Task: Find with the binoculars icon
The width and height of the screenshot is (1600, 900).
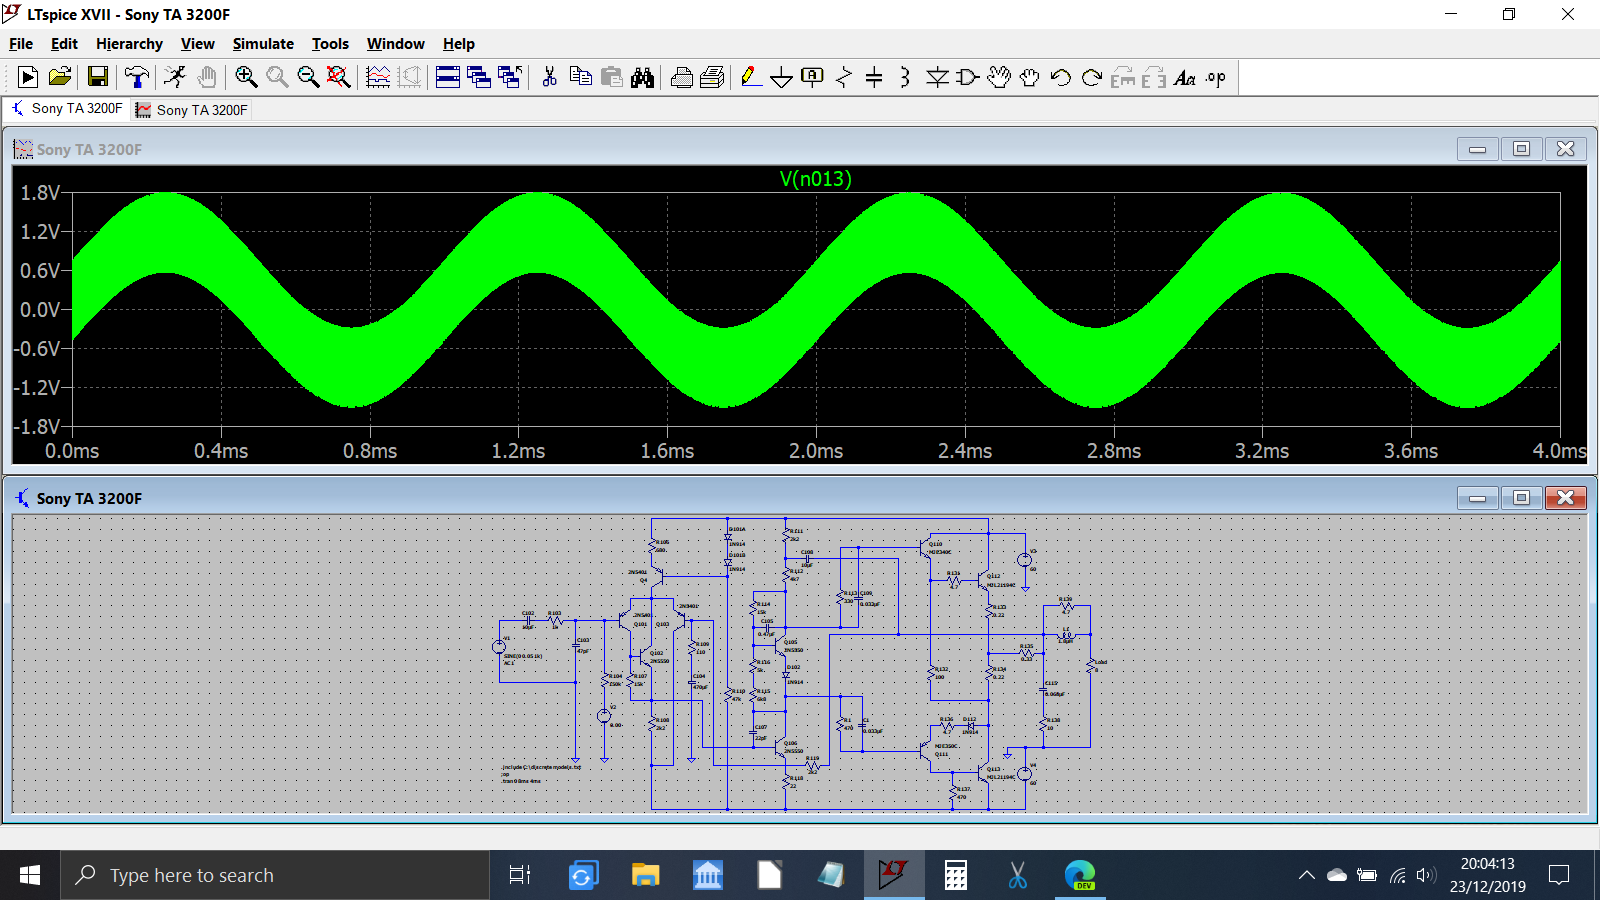Action: 642,77
